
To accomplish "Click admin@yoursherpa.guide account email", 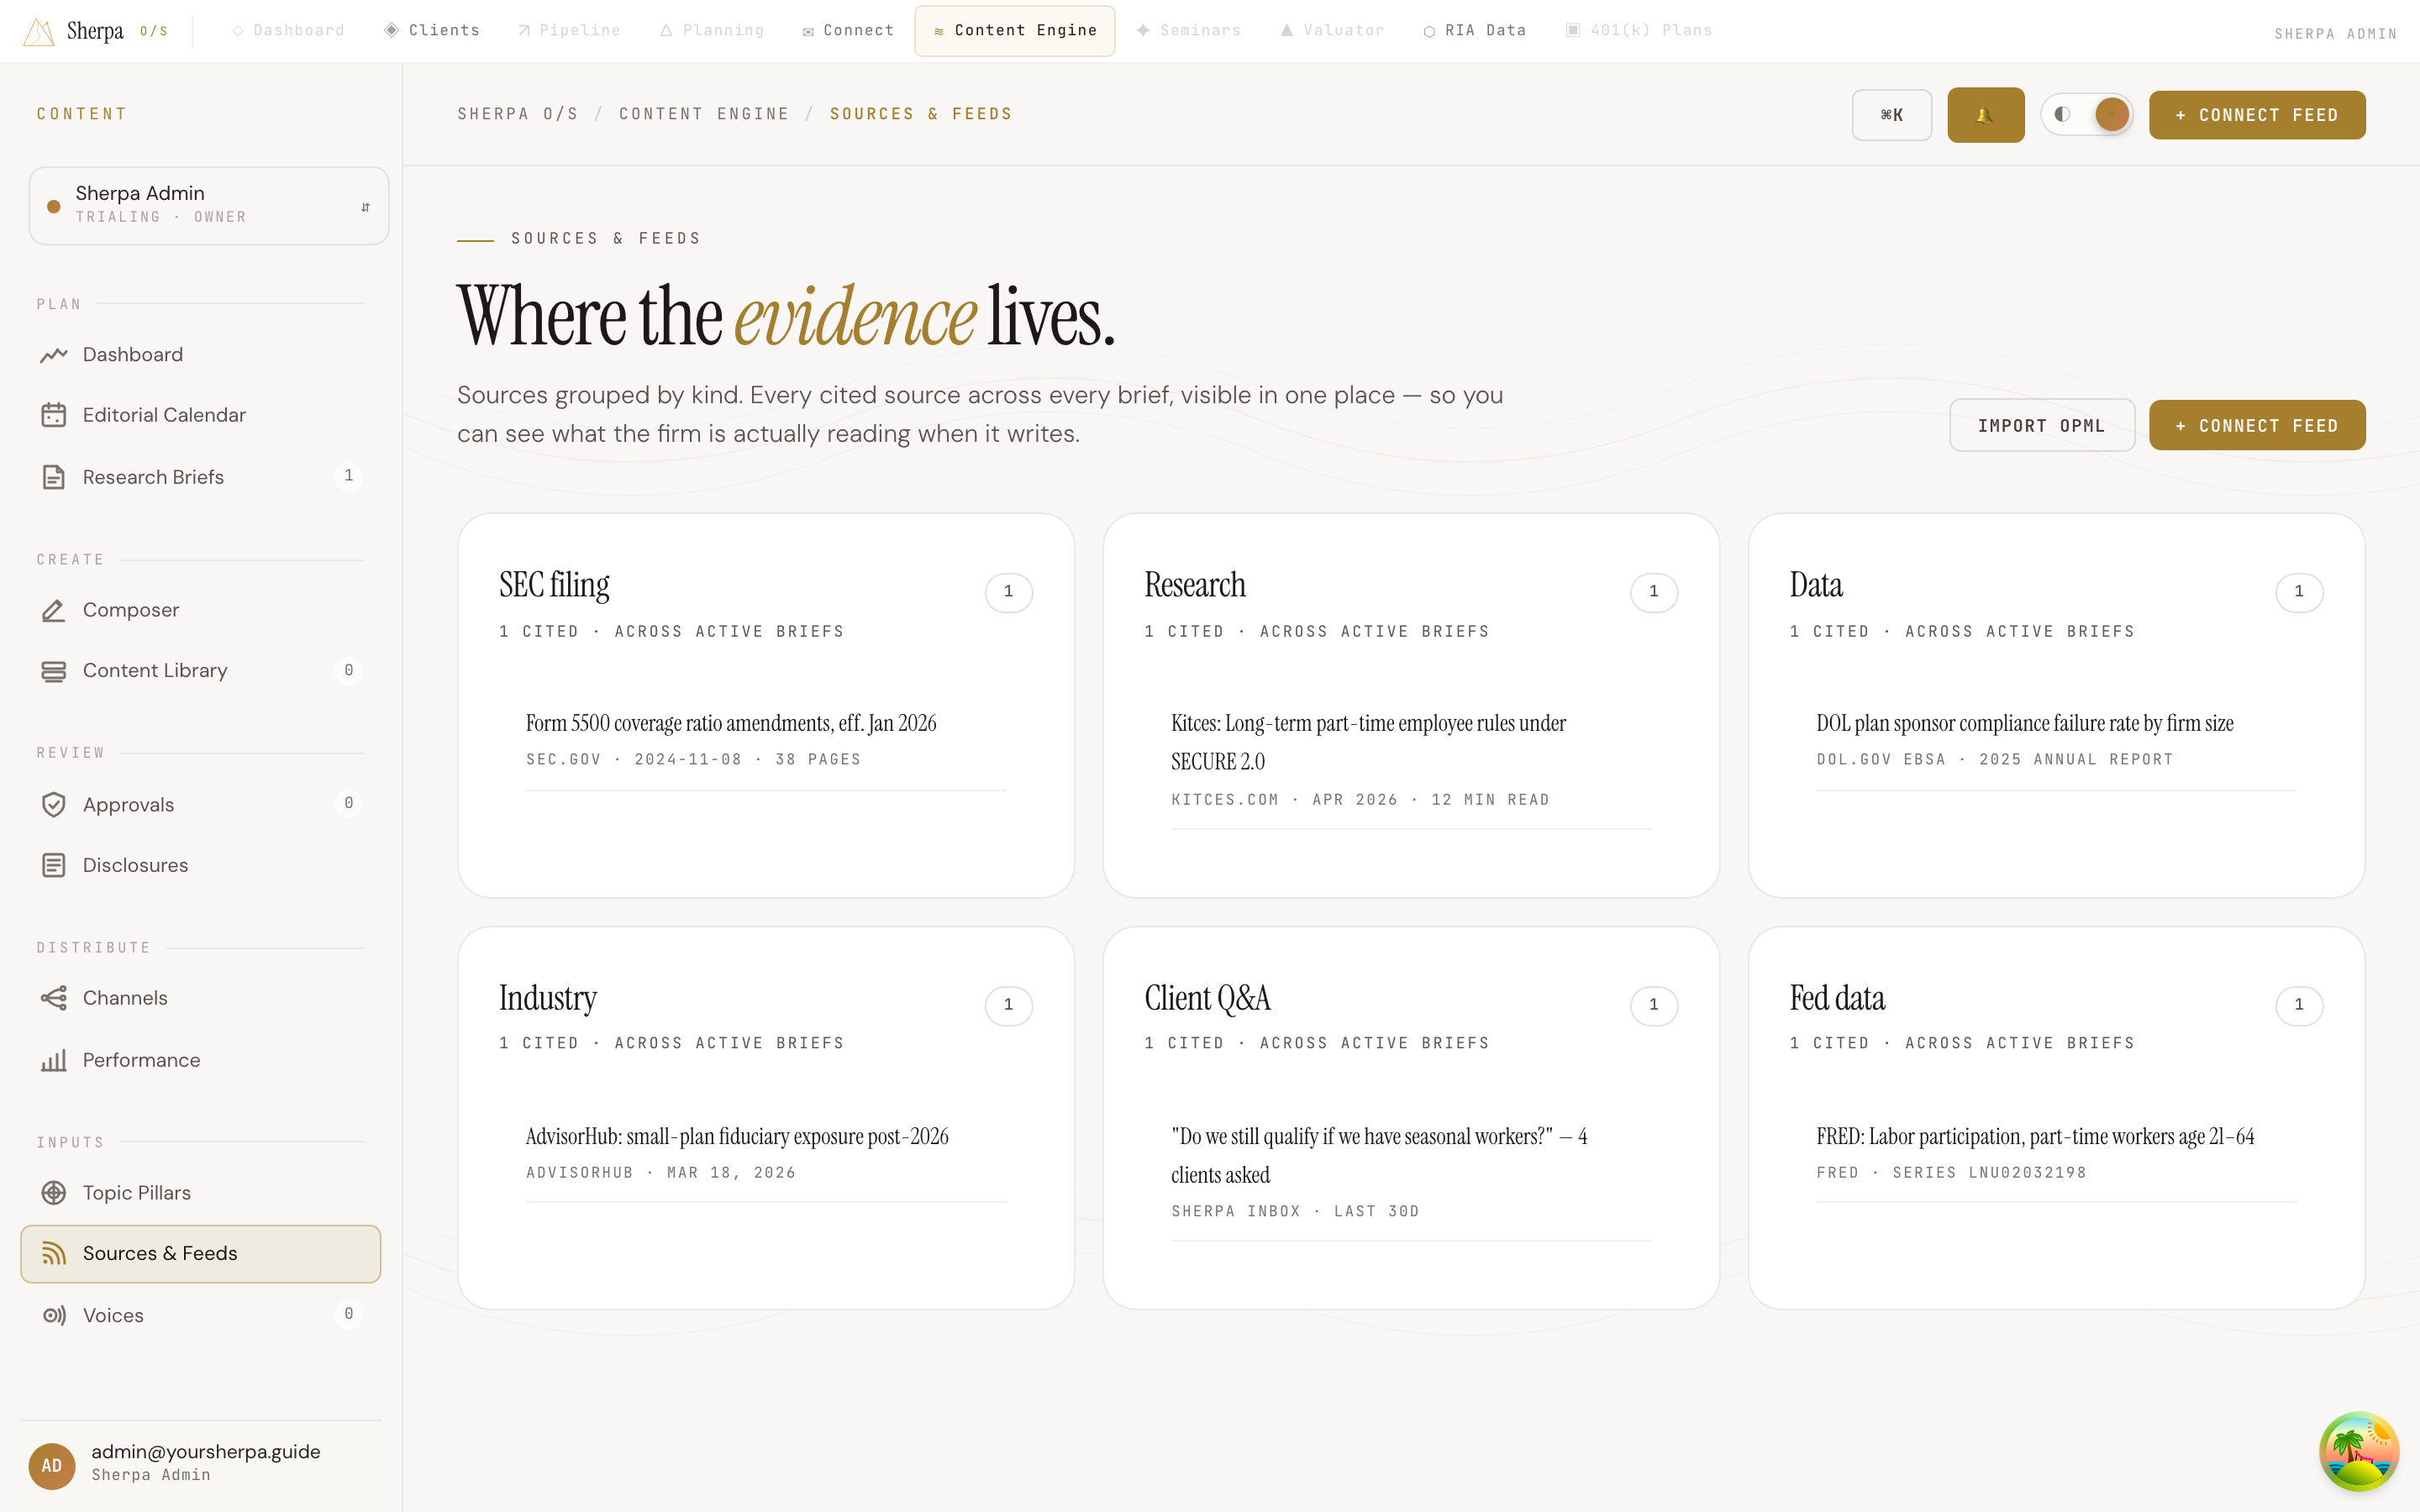I will (x=206, y=1451).
